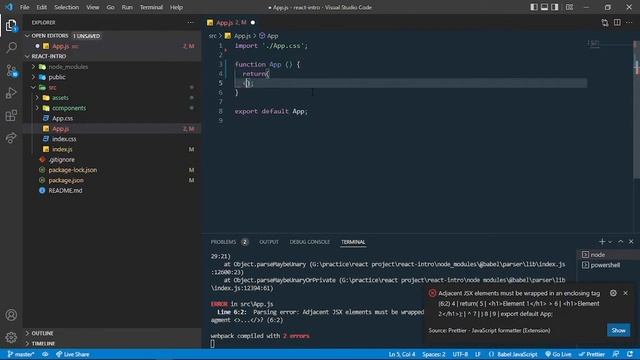Open the Manage gear icon

11,337
